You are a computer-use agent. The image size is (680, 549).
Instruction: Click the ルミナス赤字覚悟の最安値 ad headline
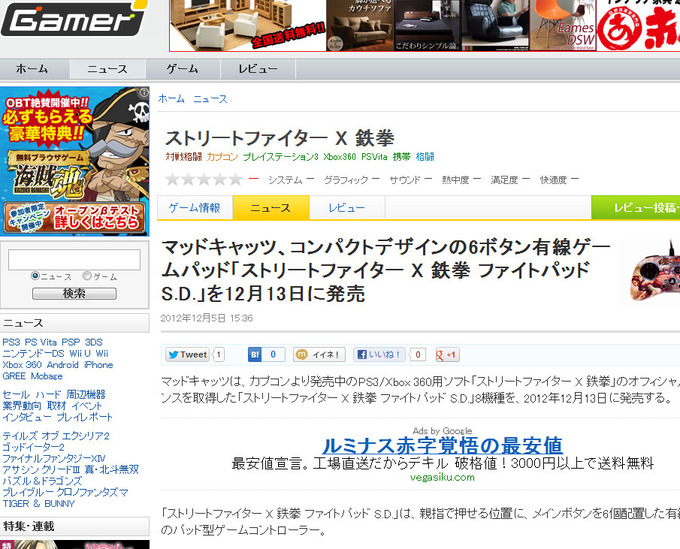tap(442, 446)
